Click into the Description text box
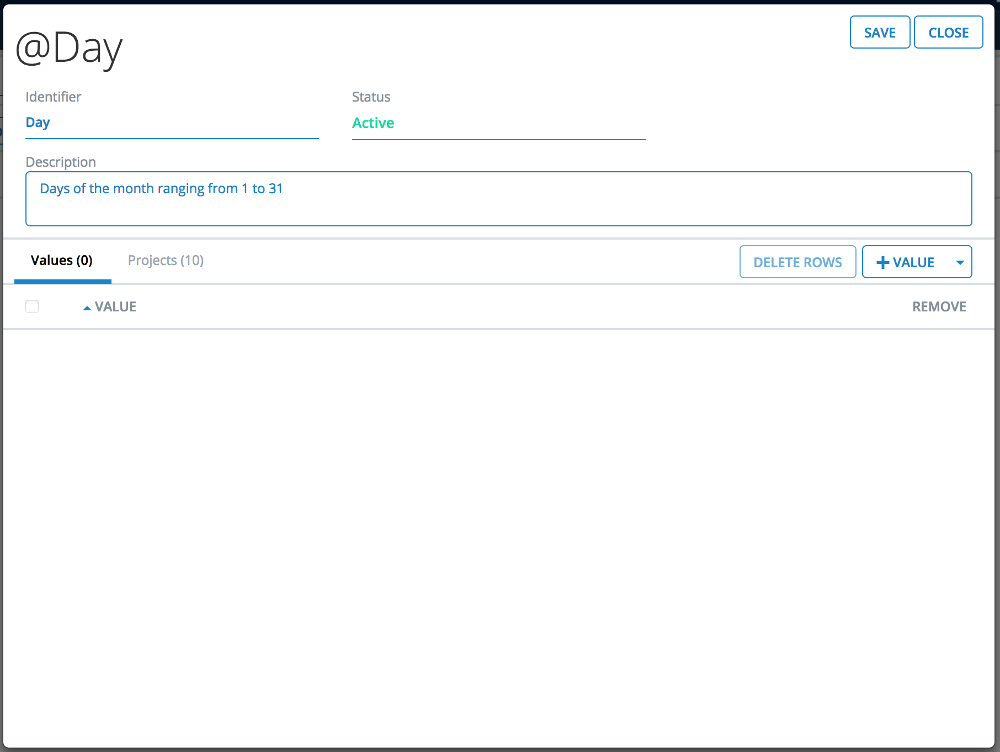 coord(498,199)
